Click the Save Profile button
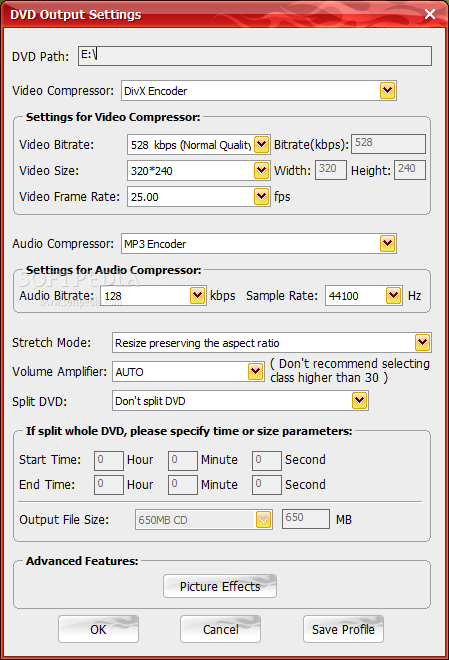This screenshot has width=449, height=660. coord(343,629)
